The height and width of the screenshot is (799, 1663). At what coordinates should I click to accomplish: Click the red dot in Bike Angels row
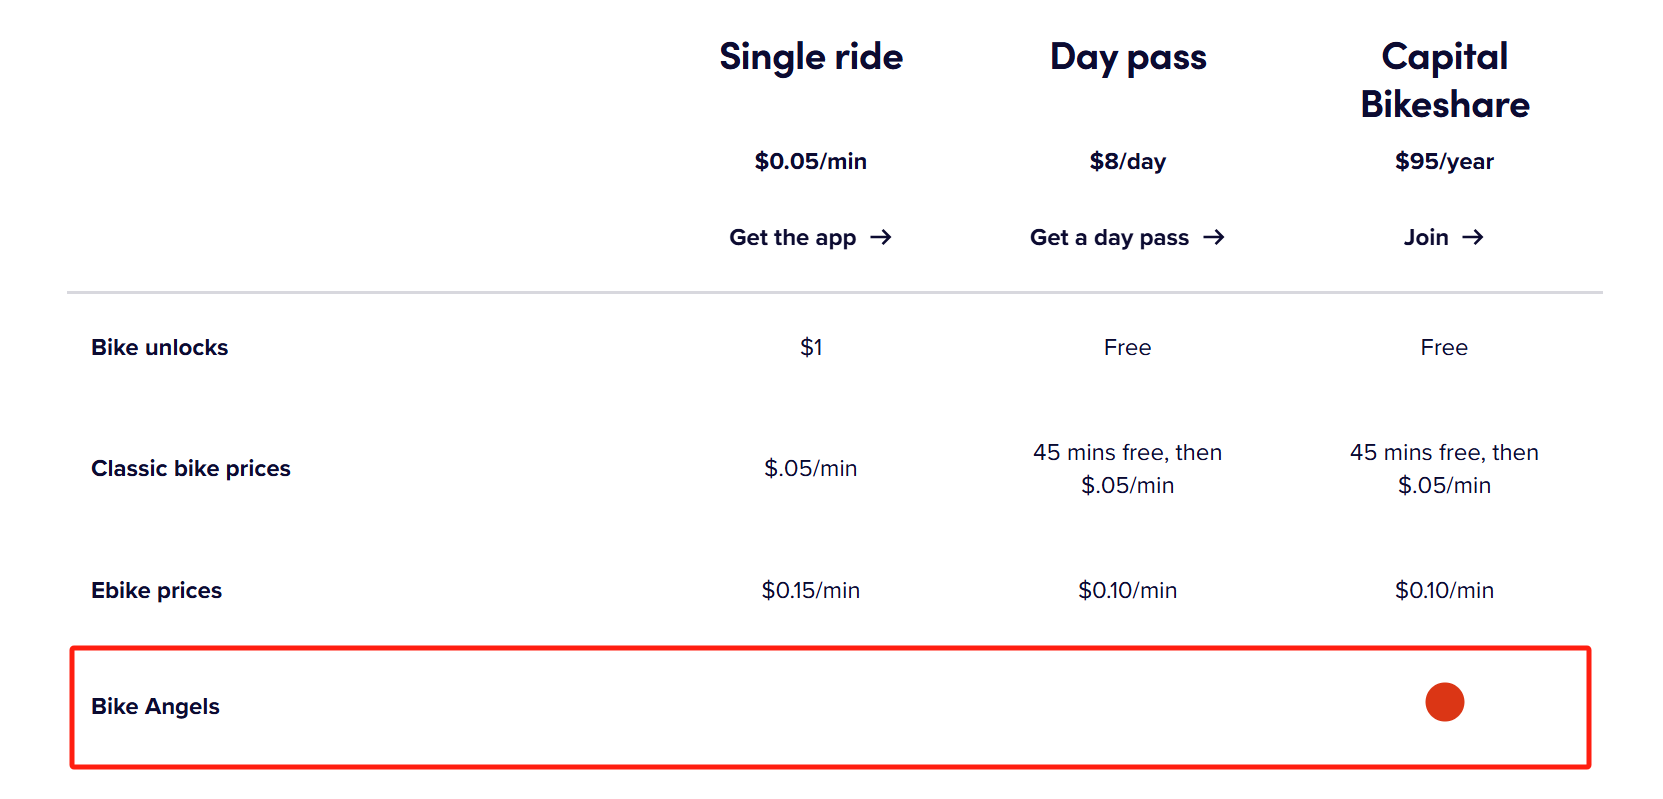(1444, 702)
